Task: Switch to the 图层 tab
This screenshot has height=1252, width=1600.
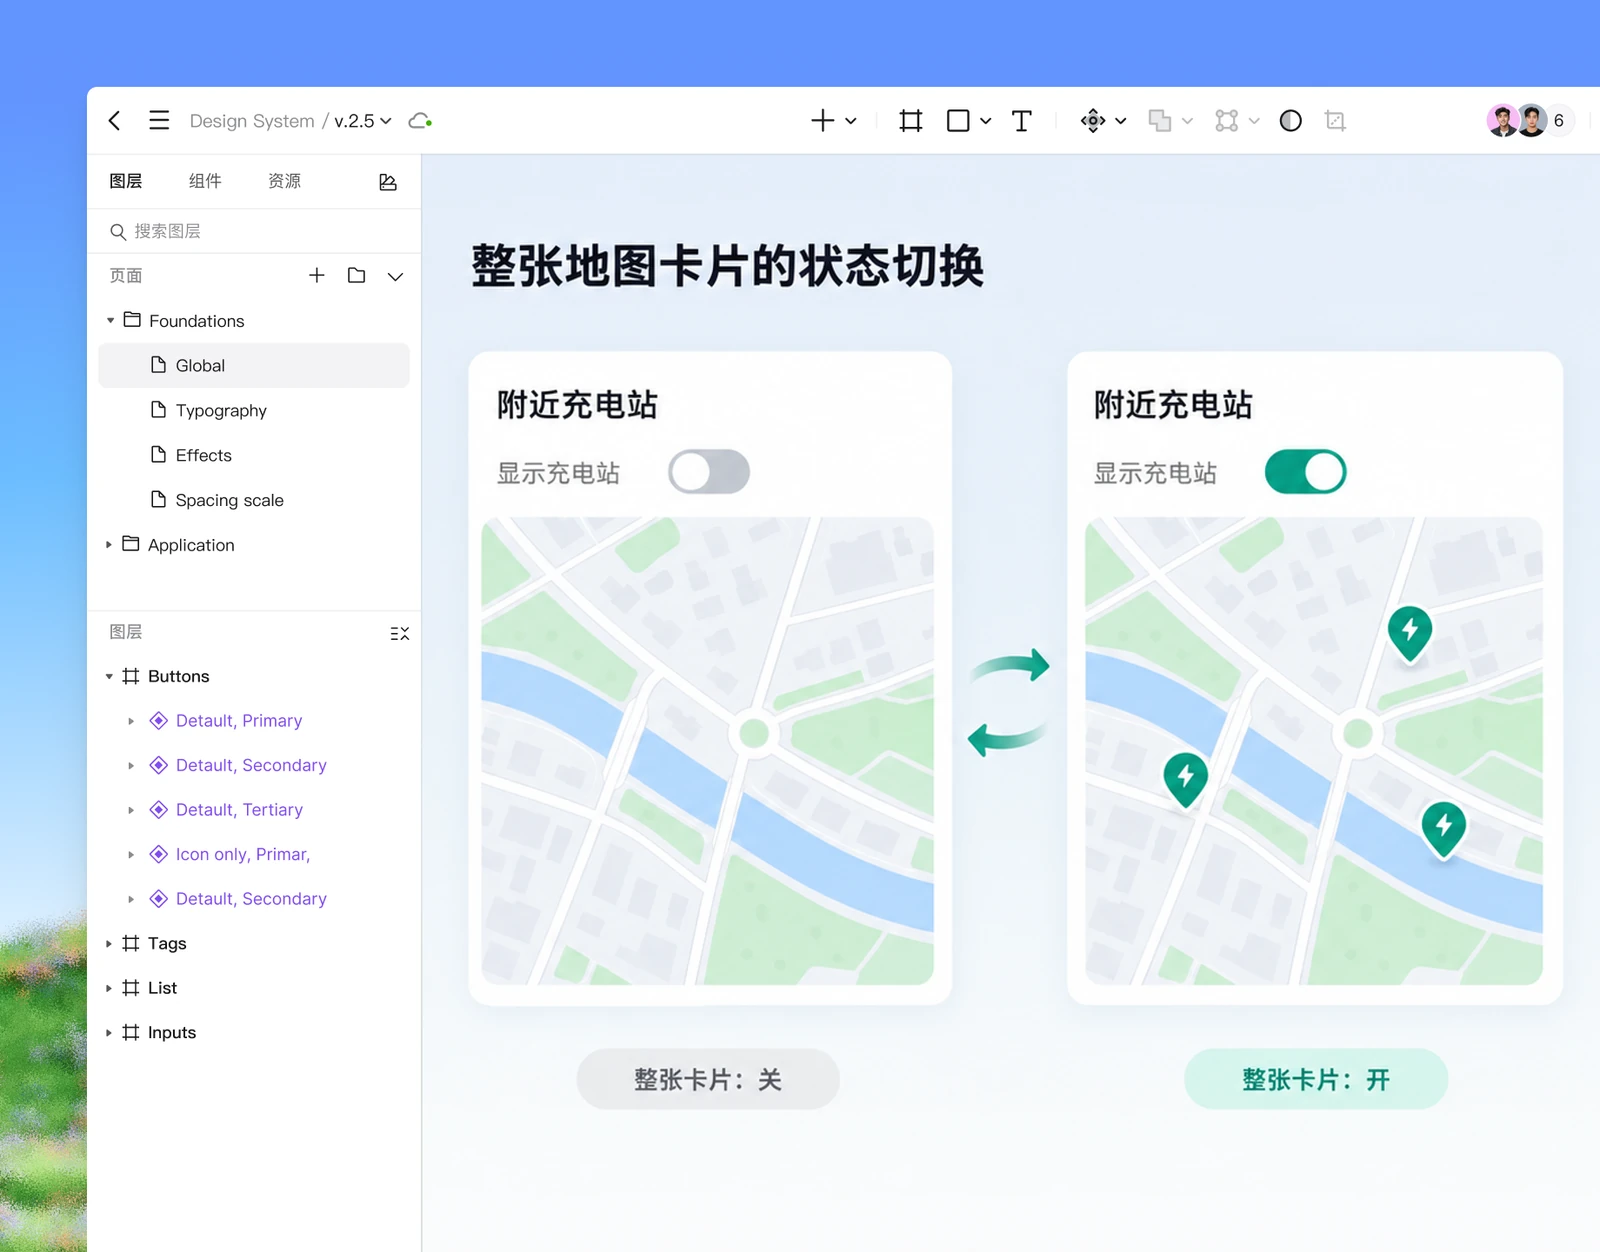Action: point(126,181)
